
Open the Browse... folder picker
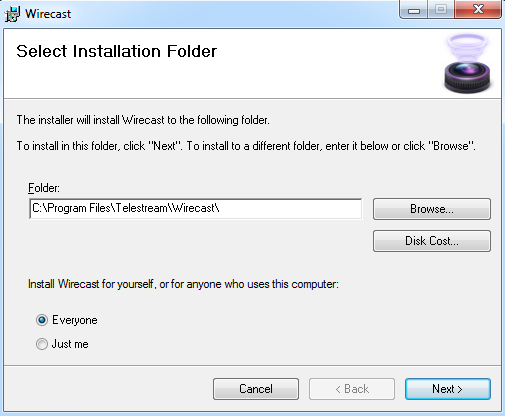(432, 209)
